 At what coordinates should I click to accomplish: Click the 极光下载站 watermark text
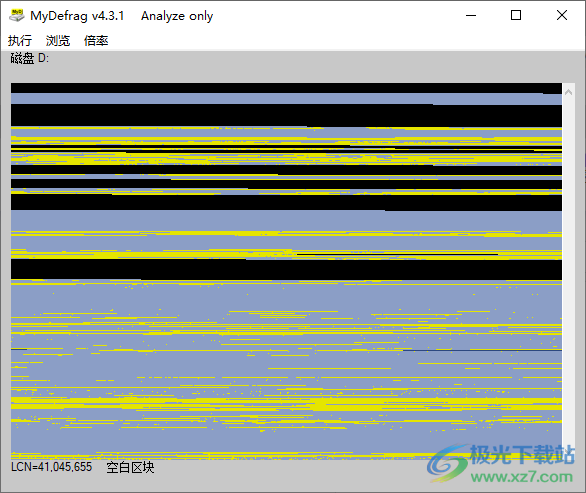coord(522,455)
